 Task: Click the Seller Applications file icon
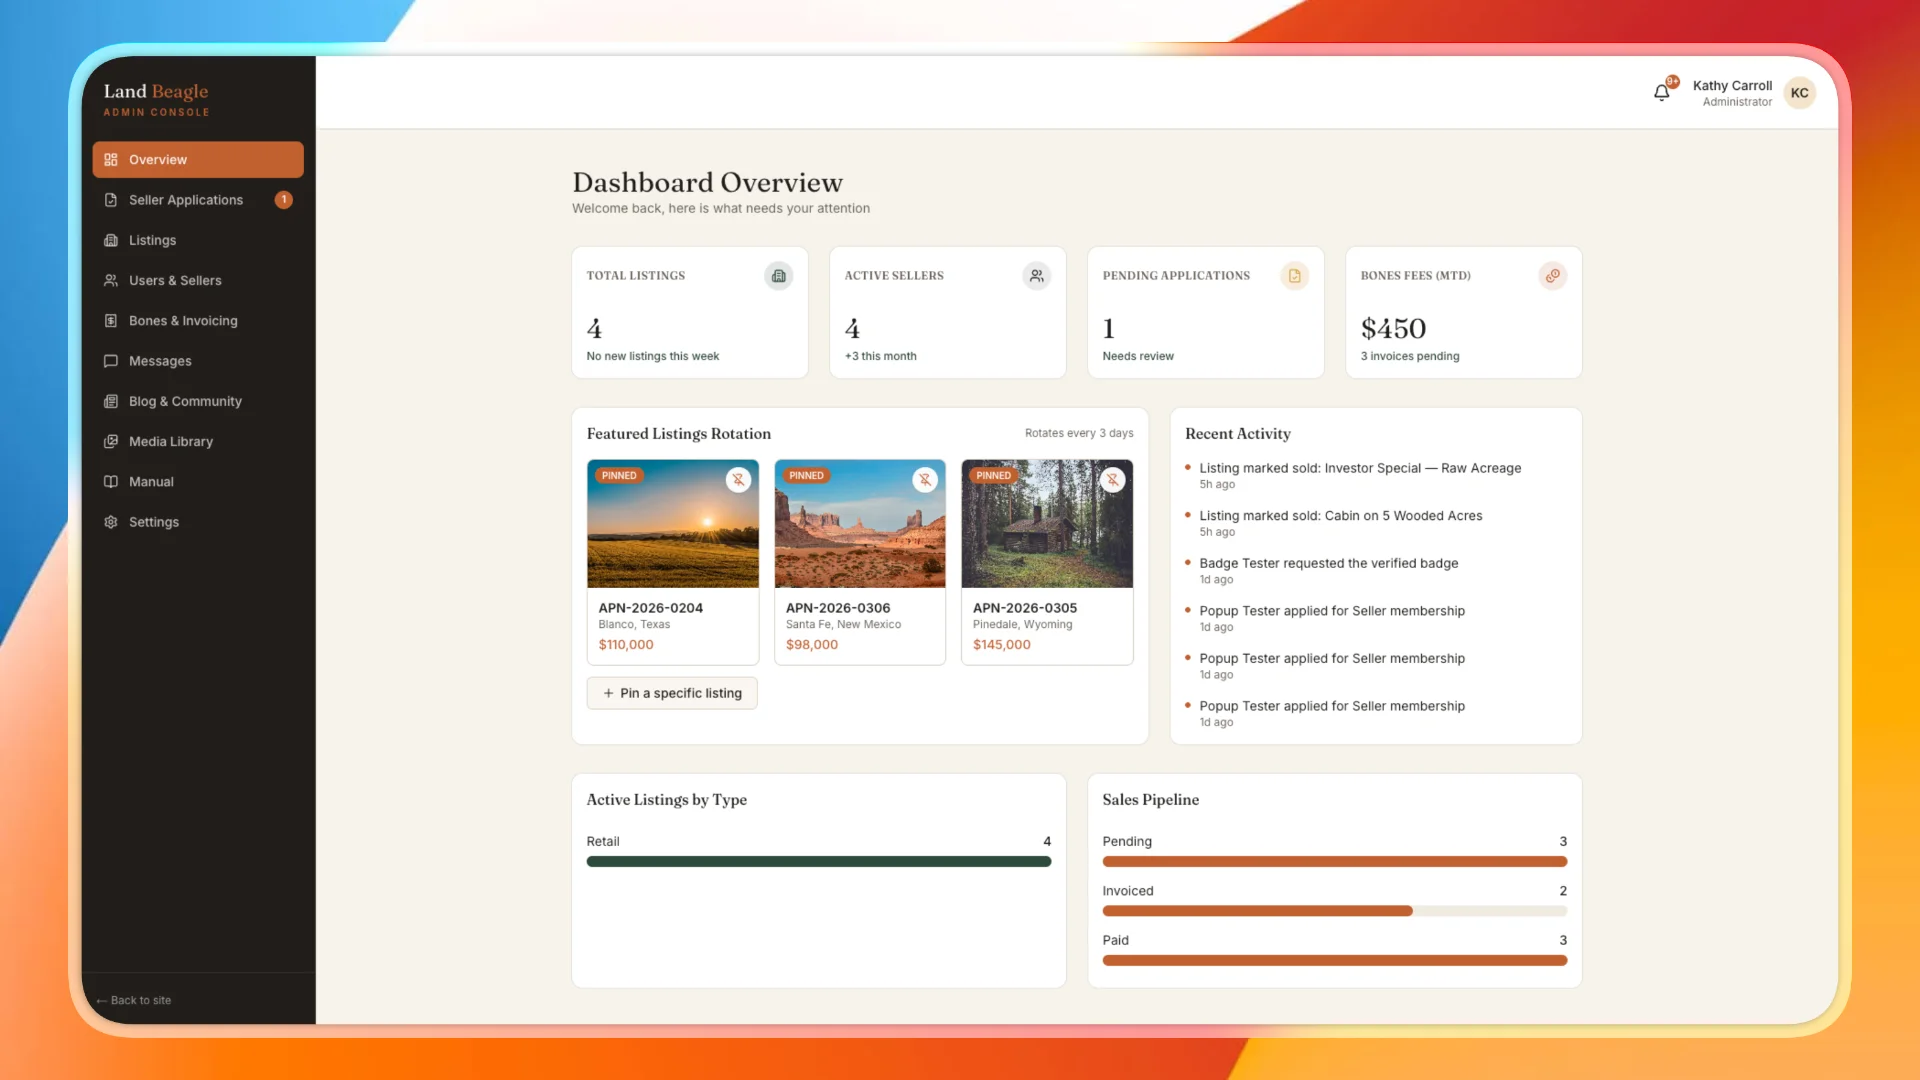coord(111,200)
